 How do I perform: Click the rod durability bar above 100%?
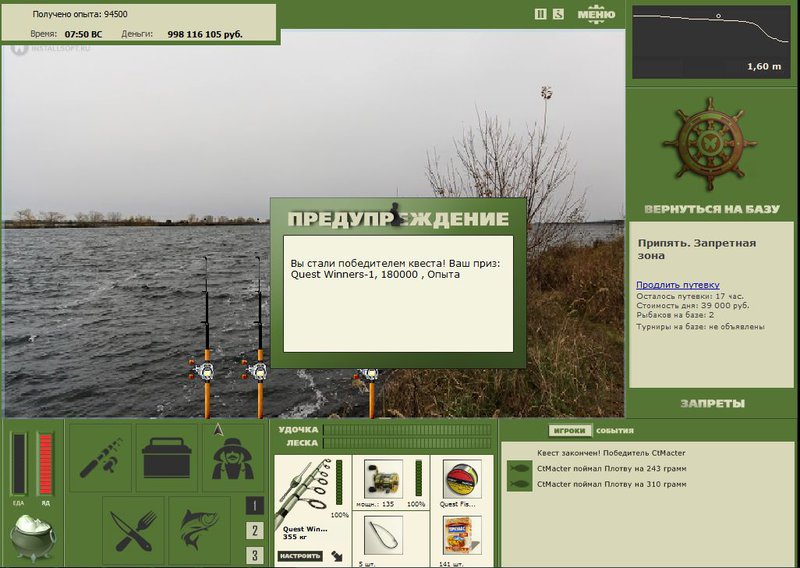pos(339,482)
